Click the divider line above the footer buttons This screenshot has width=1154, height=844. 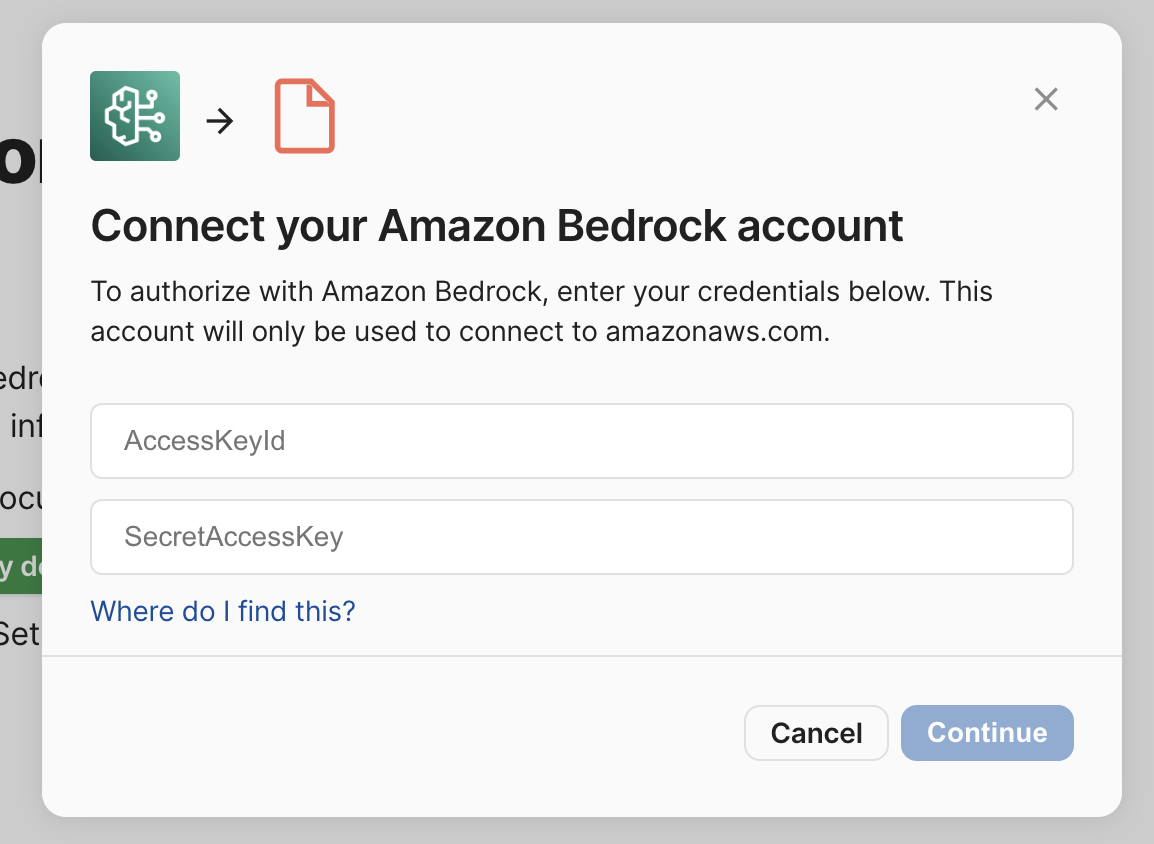581,656
